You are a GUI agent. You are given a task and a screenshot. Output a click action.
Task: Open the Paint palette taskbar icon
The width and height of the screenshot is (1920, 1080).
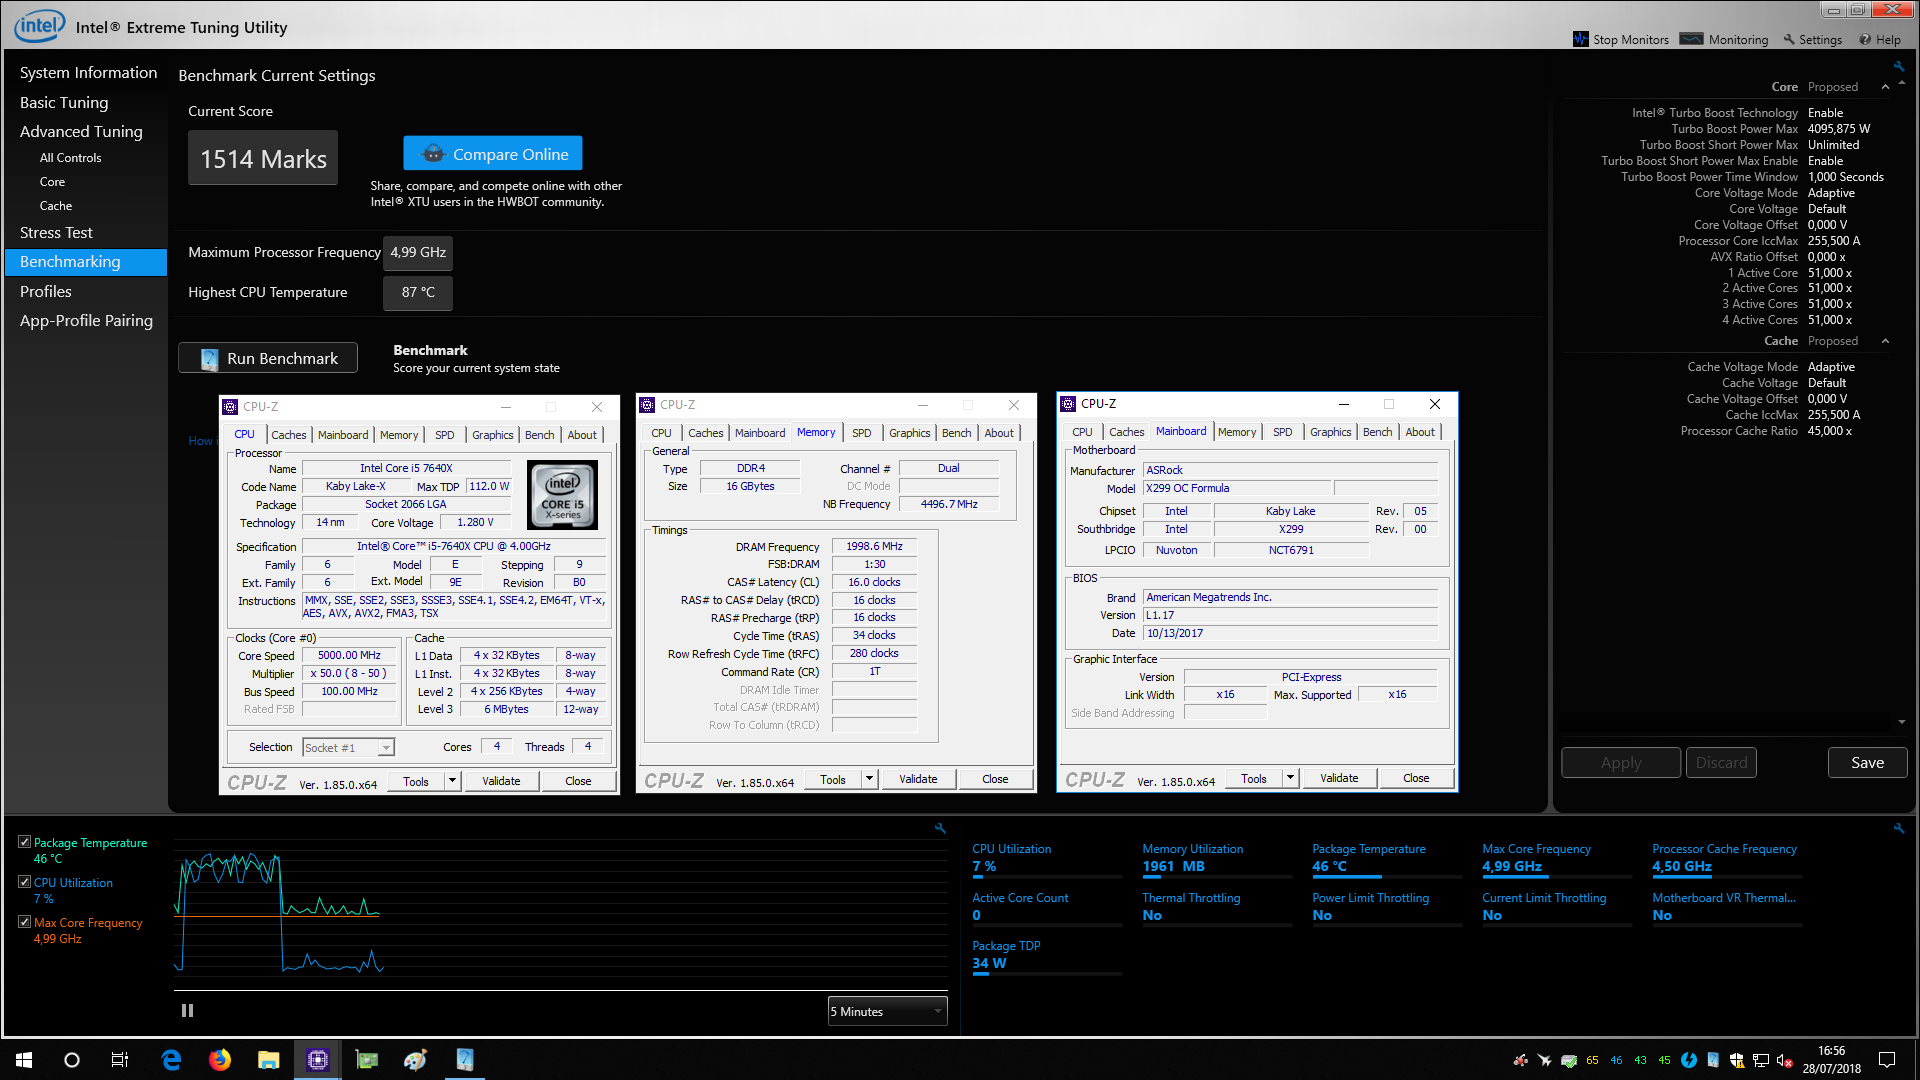pyautogui.click(x=415, y=1060)
